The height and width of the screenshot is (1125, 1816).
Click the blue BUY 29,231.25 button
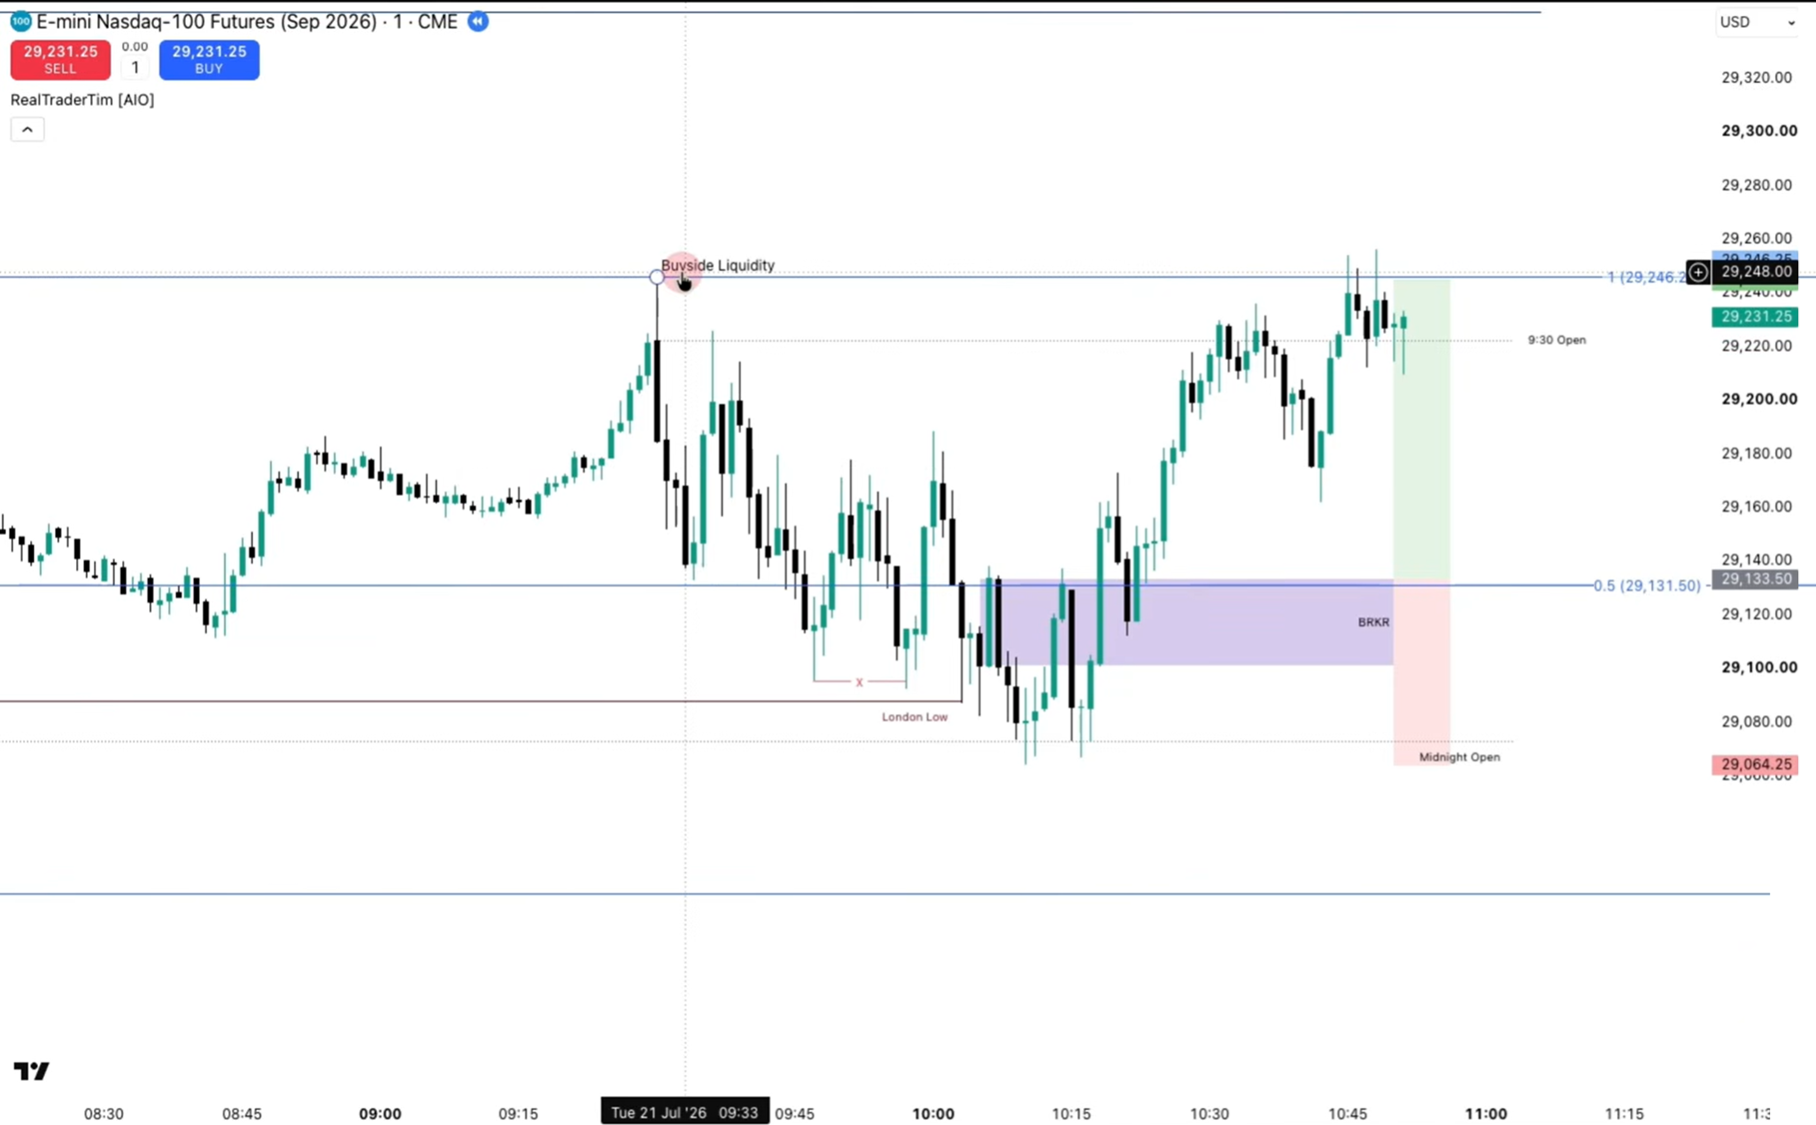tap(209, 60)
